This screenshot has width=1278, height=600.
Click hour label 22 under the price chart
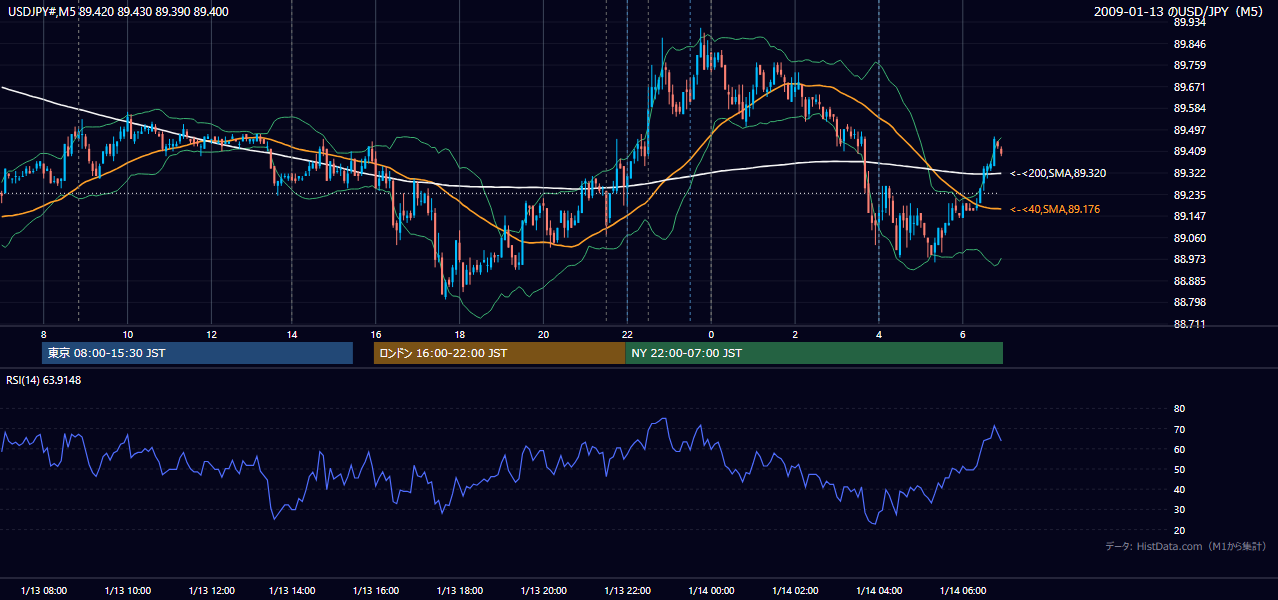click(627, 334)
